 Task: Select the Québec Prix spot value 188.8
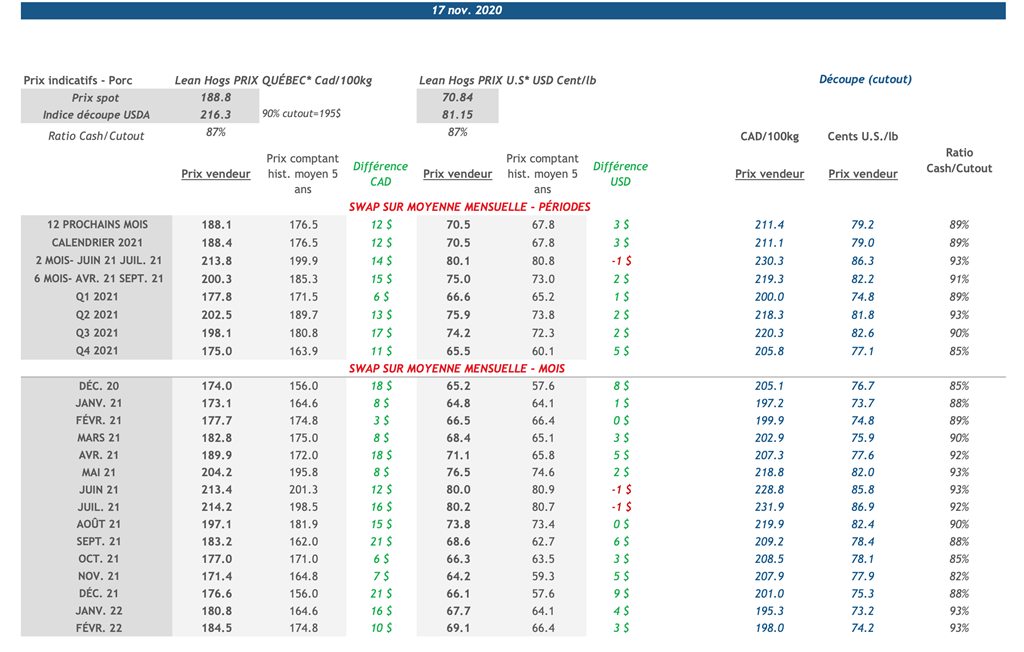pyautogui.click(x=216, y=98)
